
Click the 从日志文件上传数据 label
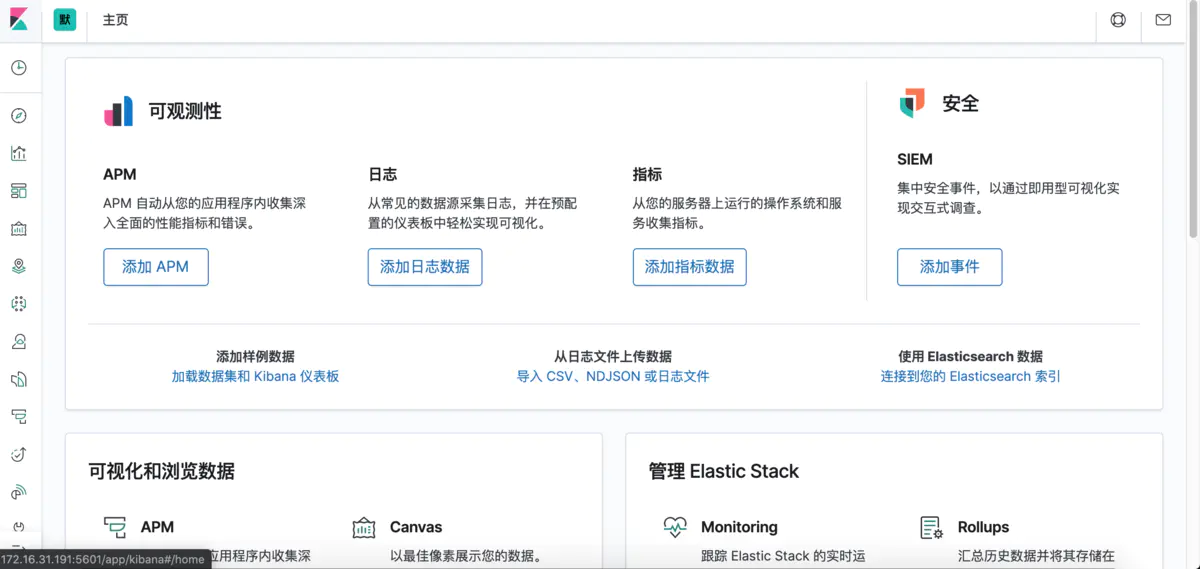click(x=613, y=356)
